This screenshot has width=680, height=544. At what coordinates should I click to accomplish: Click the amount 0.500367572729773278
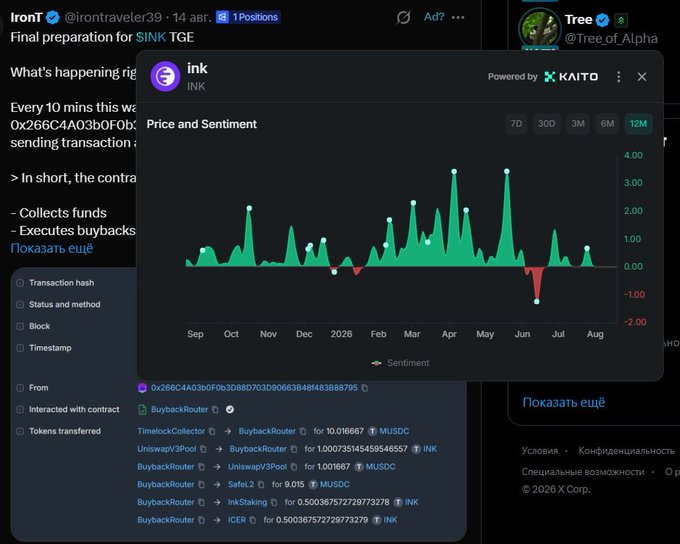pos(343,502)
